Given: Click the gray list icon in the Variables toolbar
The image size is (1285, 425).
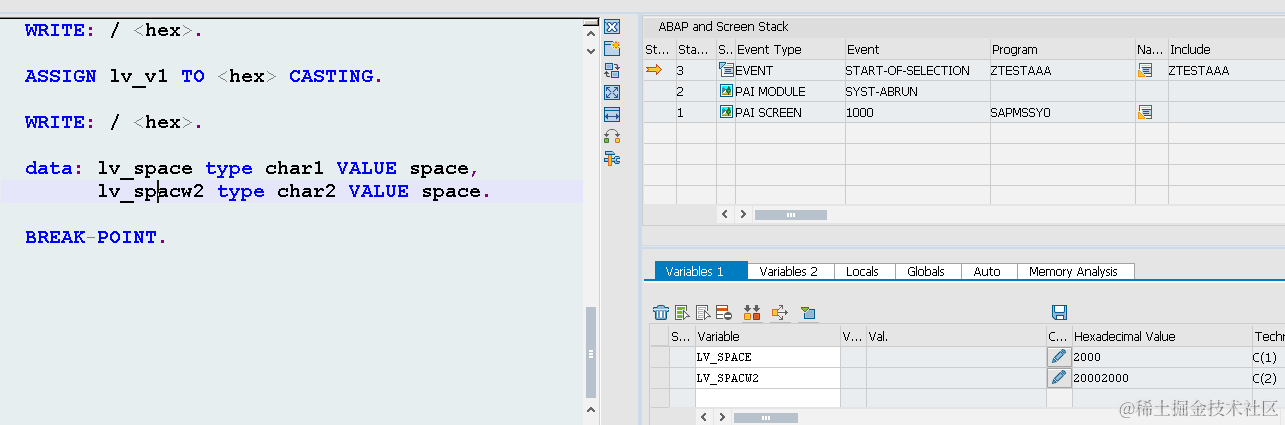Looking at the screenshot, I should tap(703, 312).
